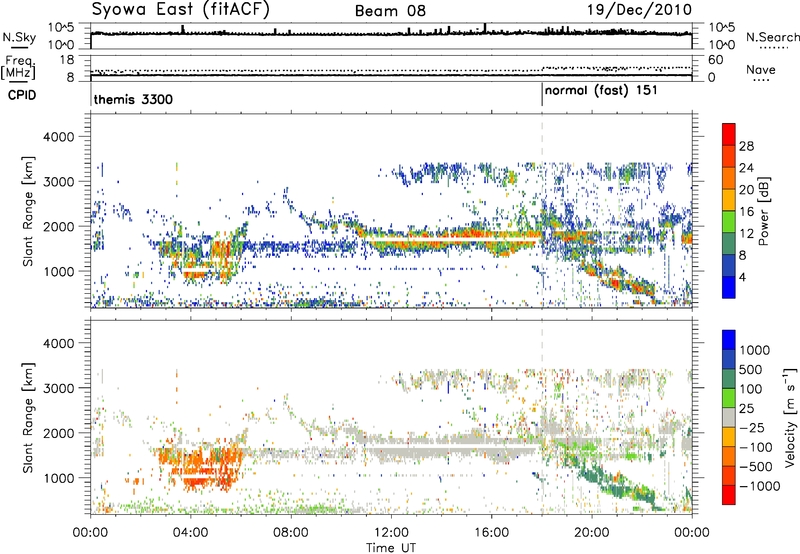Click the velocity panel 'Slant Range [km]' axis label
The image size is (800, 554).
point(28,417)
